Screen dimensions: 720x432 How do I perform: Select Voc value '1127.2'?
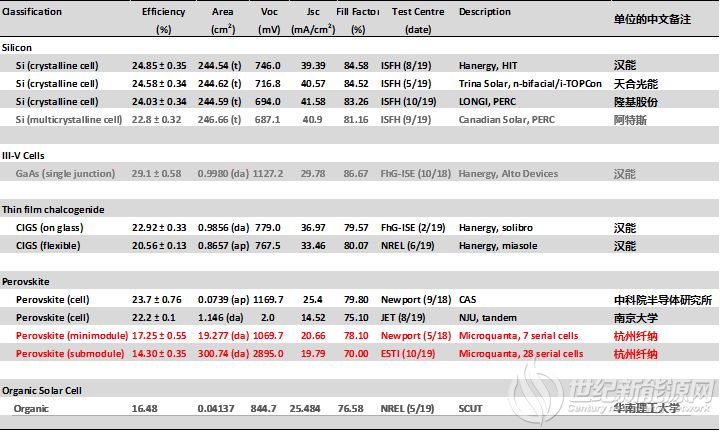pyautogui.click(x=268, y=174)
